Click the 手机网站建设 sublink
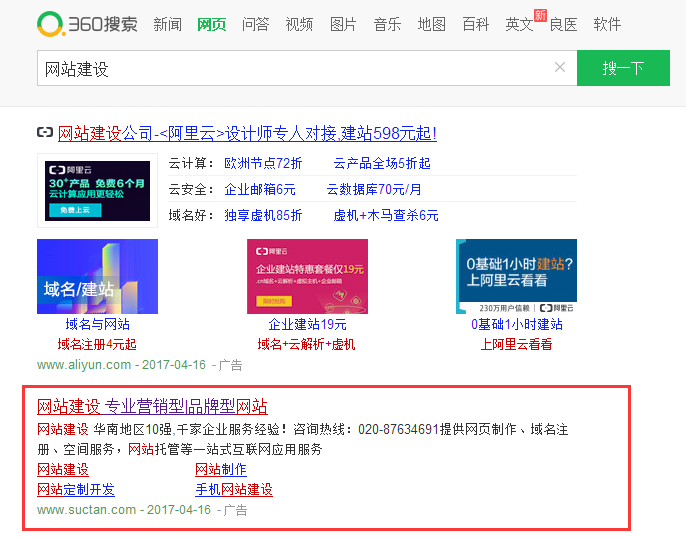The height and width of the screenshot is (538, 686). coord(233,490)
